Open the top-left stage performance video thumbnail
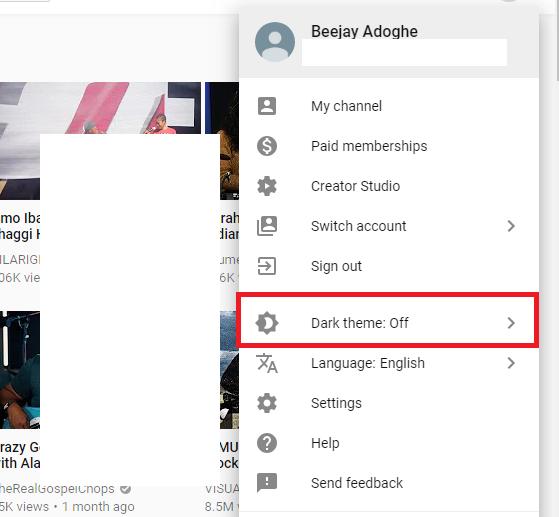559x517 pixels. click(100, 108)
